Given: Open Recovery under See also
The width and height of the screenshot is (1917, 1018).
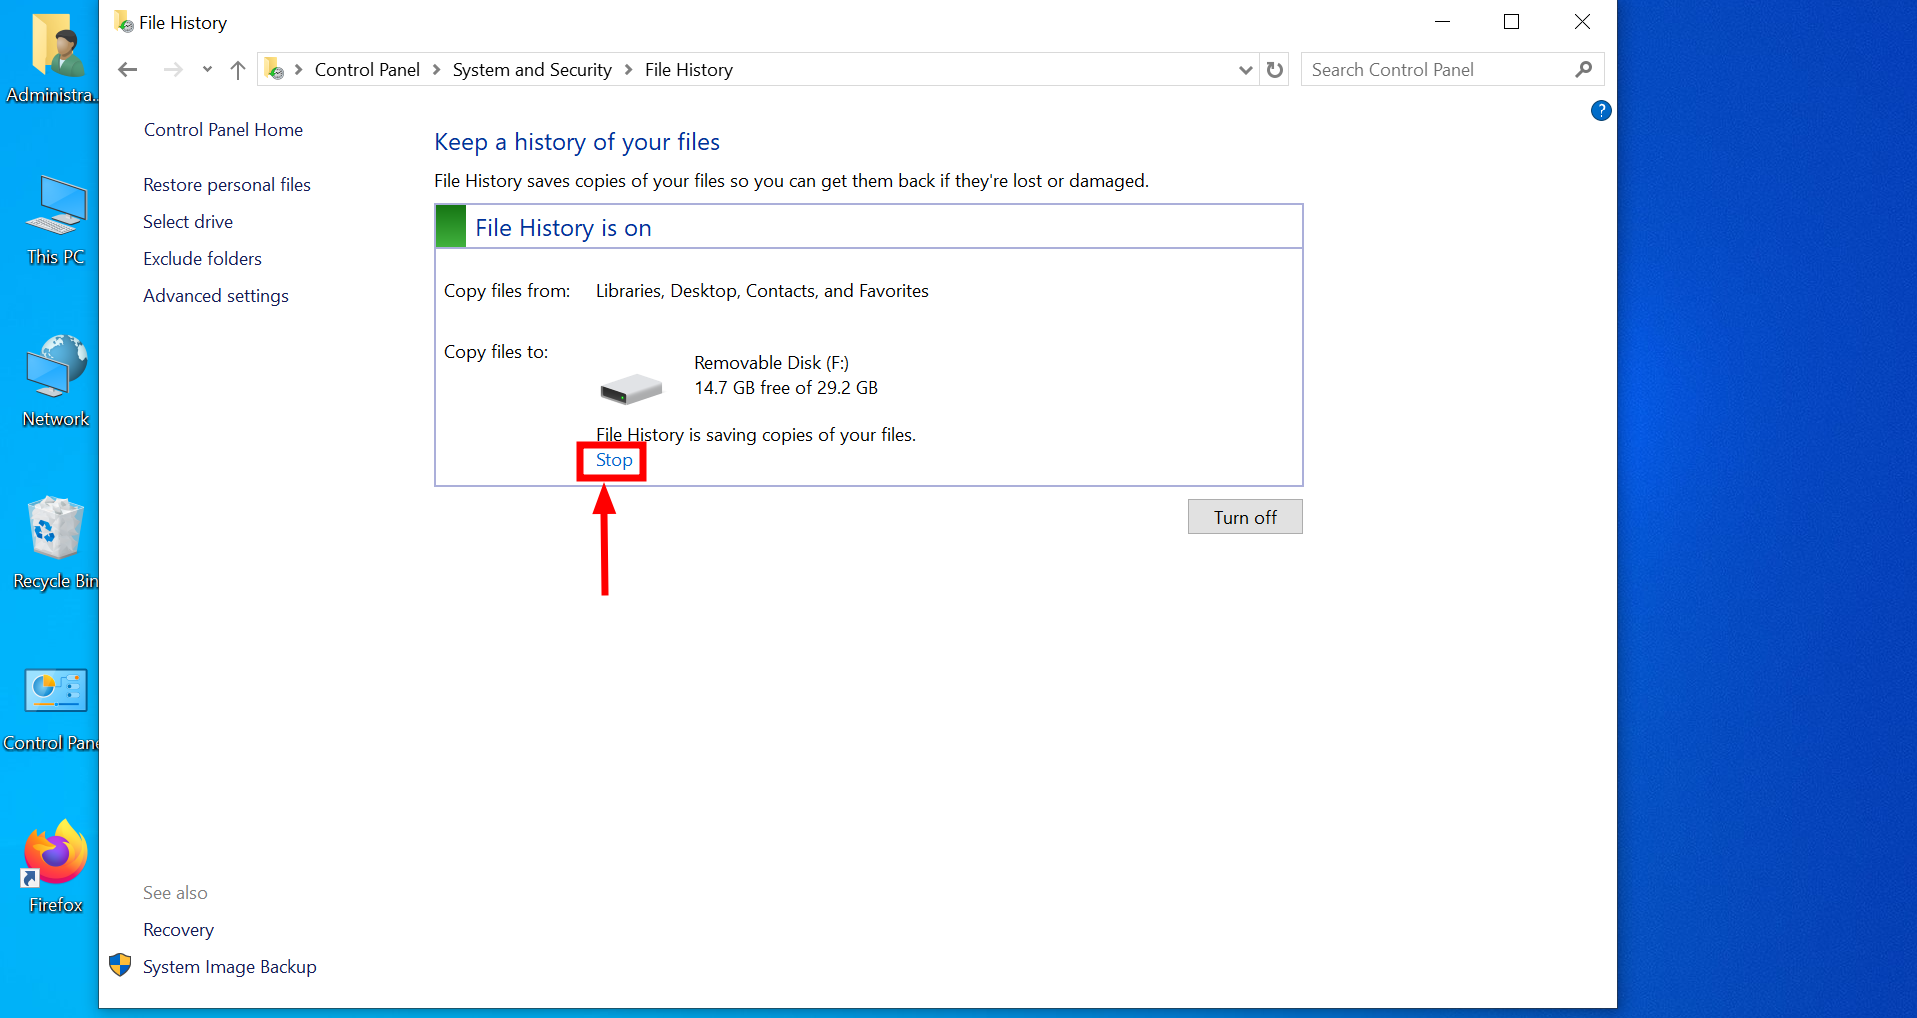Looking at the screenshot, I should tap(178, 930).
